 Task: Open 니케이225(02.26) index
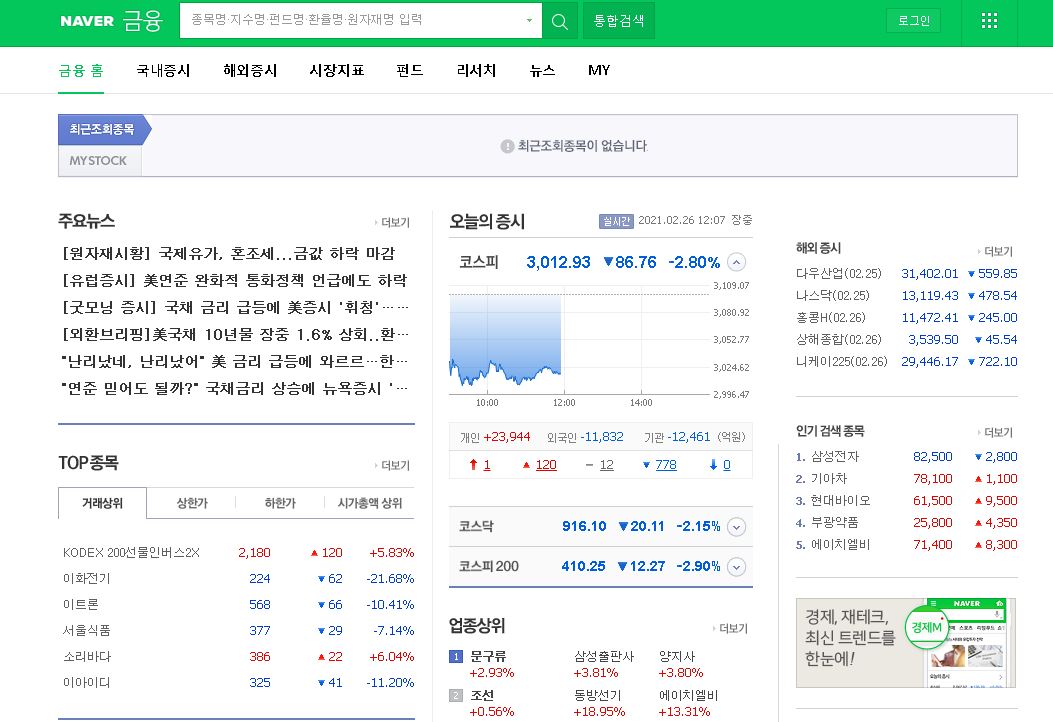(x=841, y=361)
